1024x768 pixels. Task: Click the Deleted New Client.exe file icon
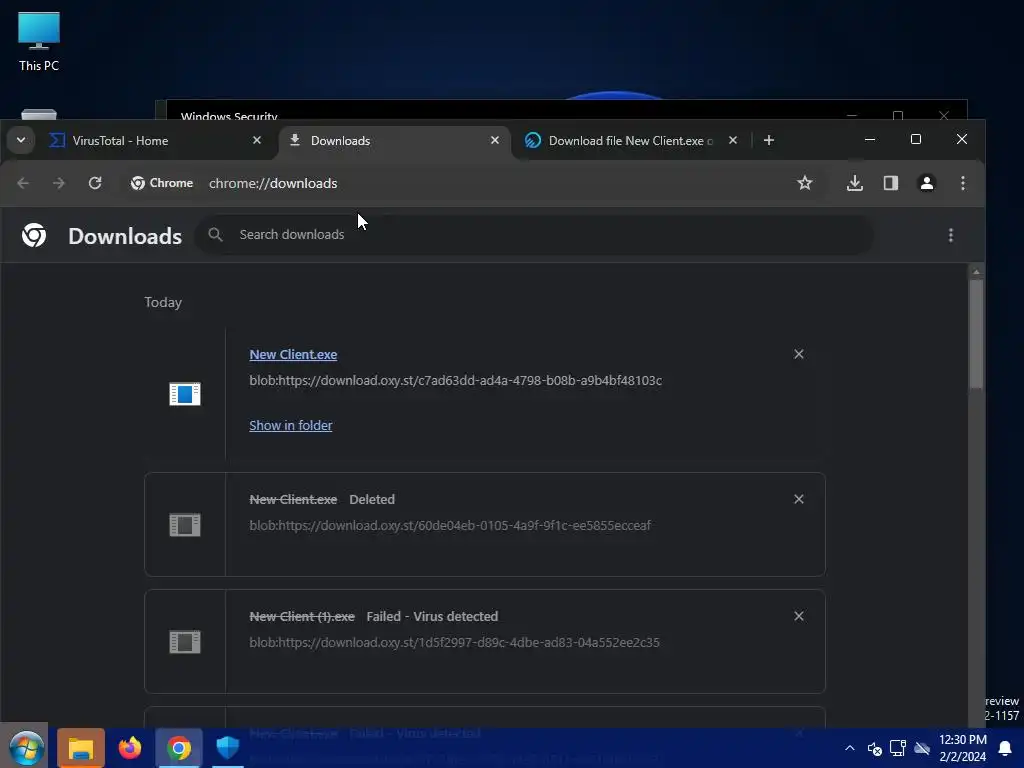point(185,524)
